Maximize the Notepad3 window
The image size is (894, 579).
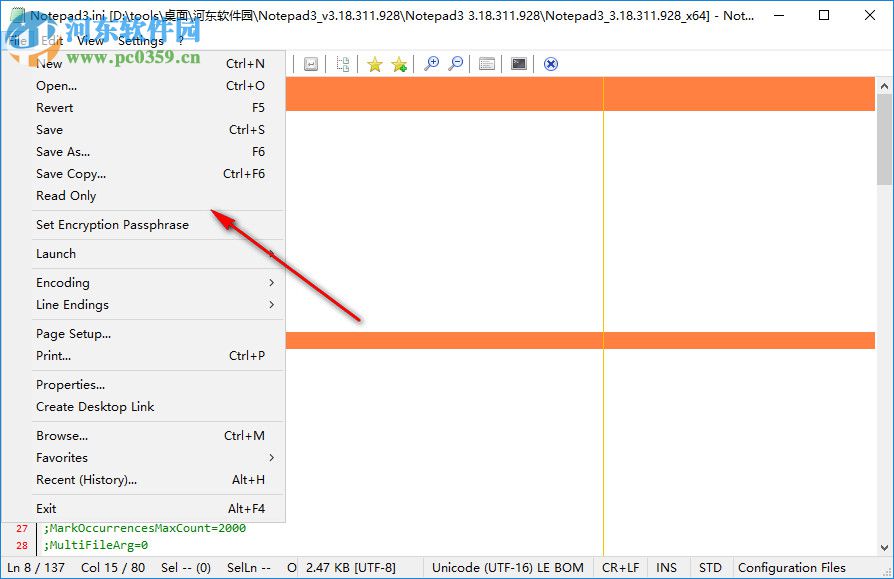(824, 15)
